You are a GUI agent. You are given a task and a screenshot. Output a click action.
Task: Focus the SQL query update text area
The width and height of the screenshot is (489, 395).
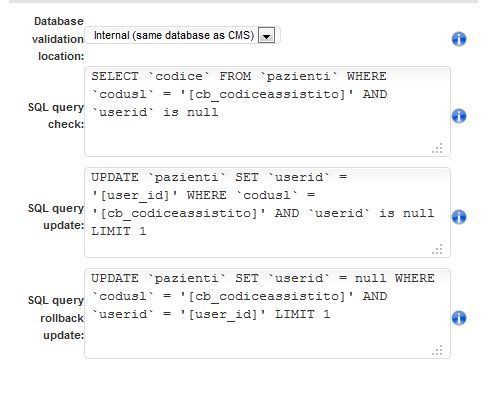(267, 212)
